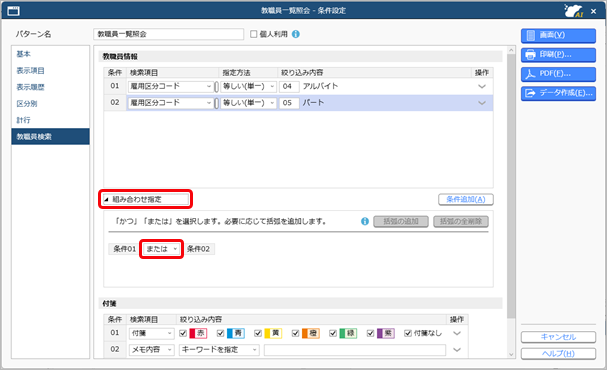Open 指定方法 dropdown for condition 01
607x370 pixels.
(x=249, y=86)
